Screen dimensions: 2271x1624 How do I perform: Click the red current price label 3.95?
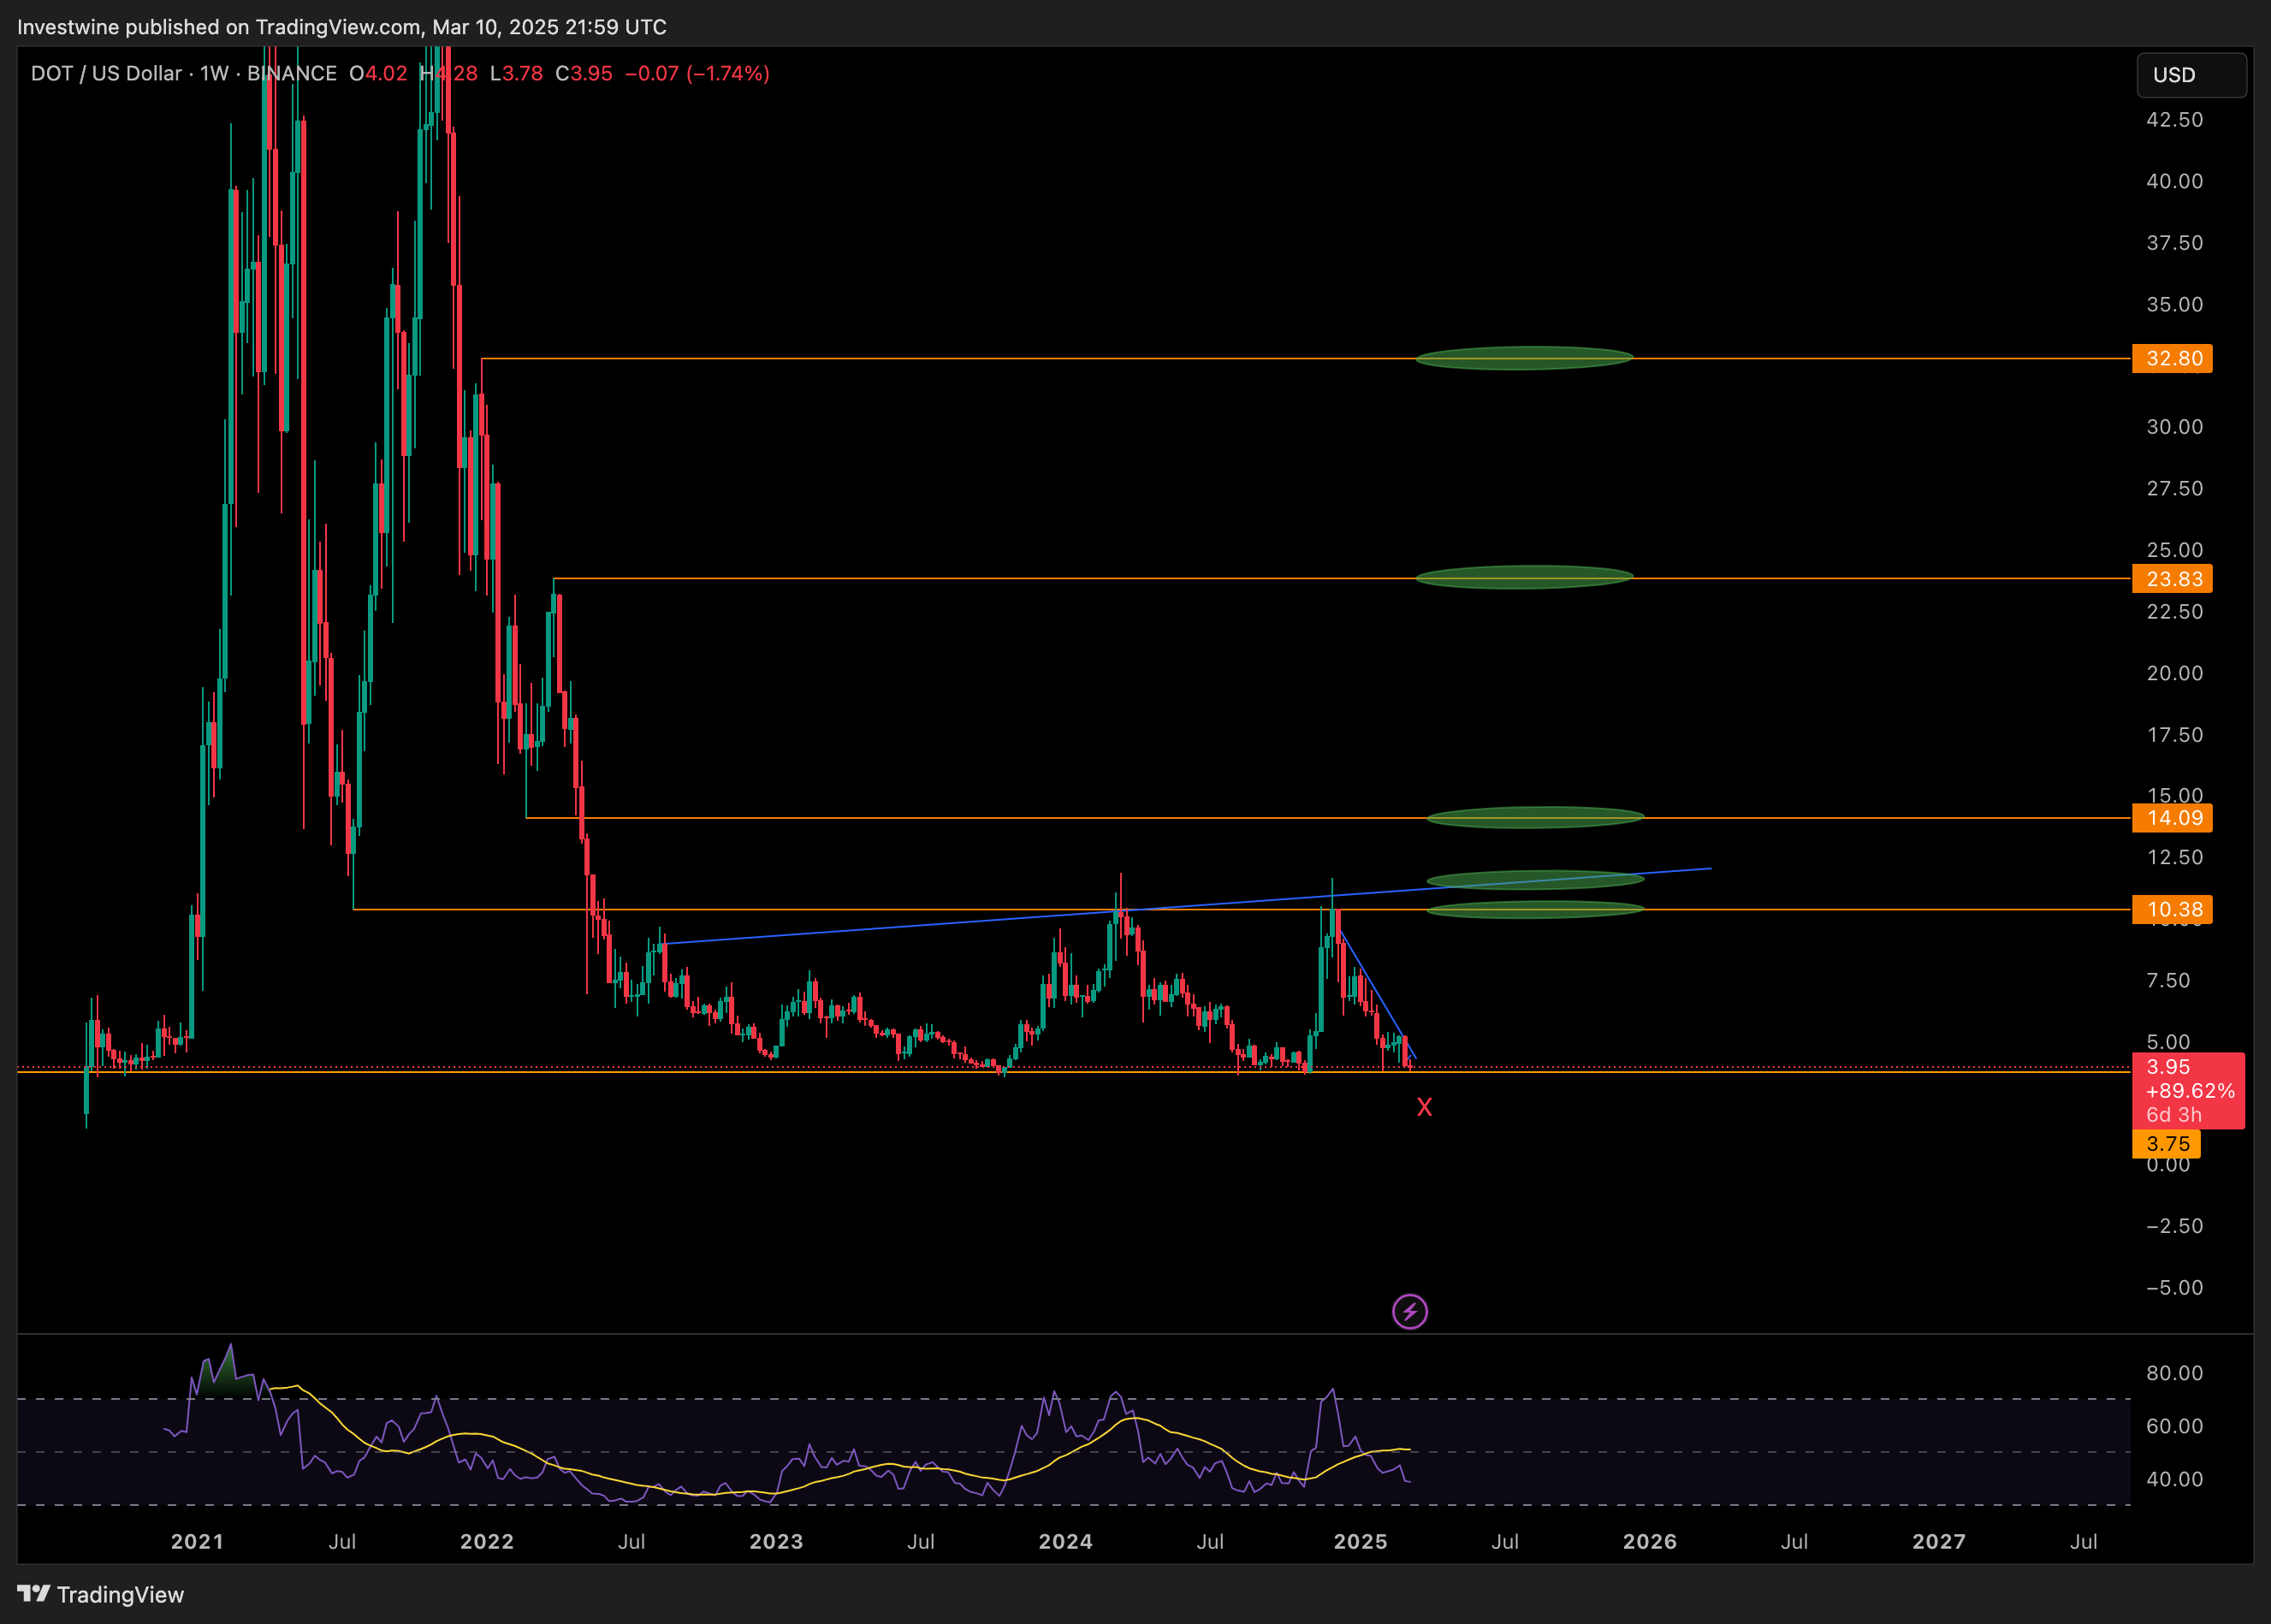2168,1067
